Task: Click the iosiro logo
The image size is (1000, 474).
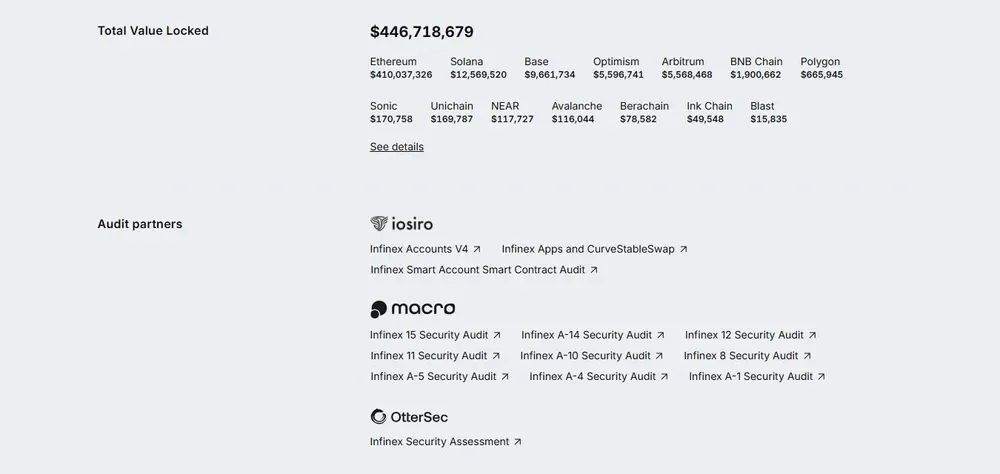Action: click(401, 224)
